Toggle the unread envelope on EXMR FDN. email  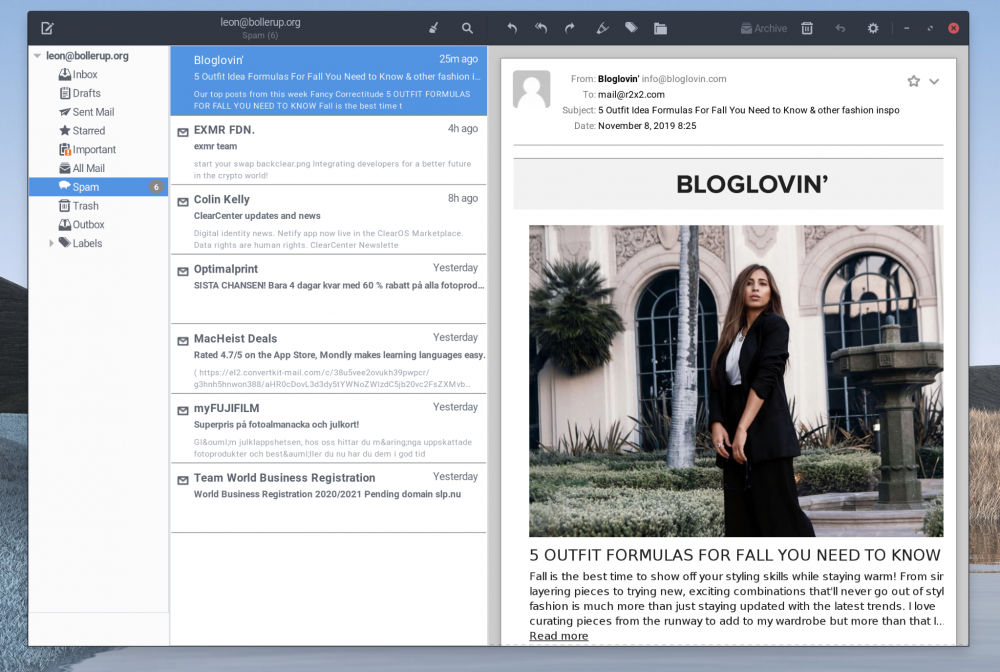coord(183,132)
